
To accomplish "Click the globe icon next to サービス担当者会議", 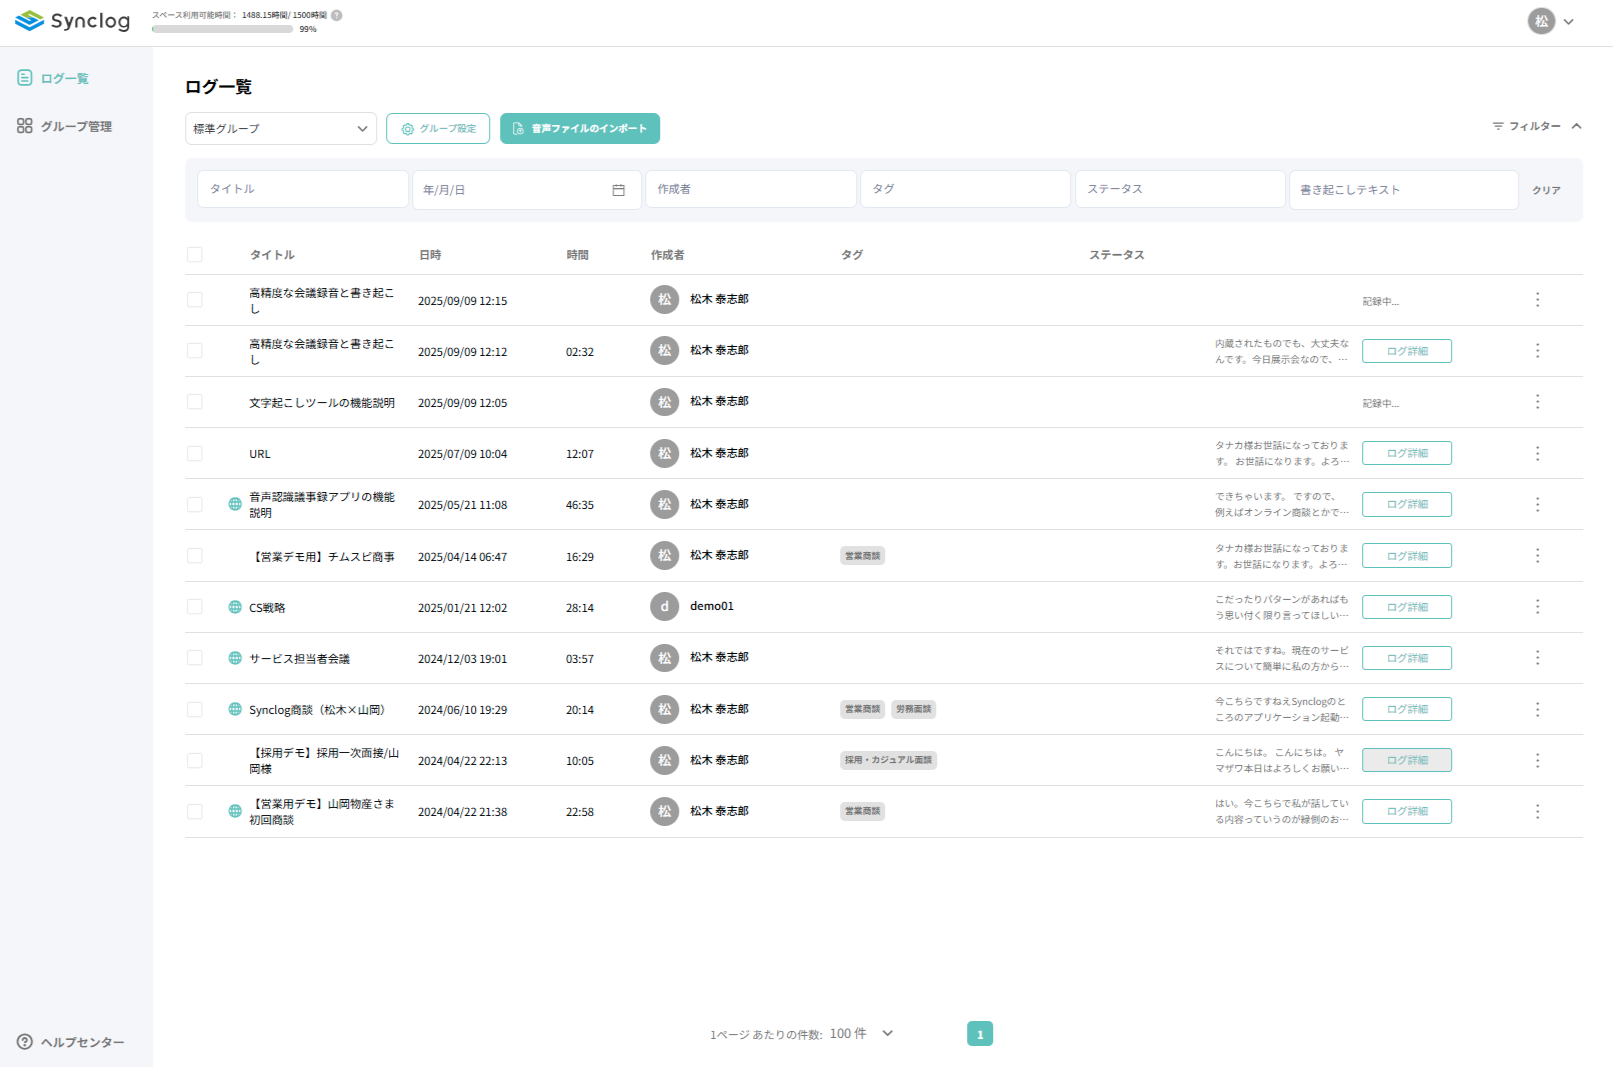I will click(235, 658).
